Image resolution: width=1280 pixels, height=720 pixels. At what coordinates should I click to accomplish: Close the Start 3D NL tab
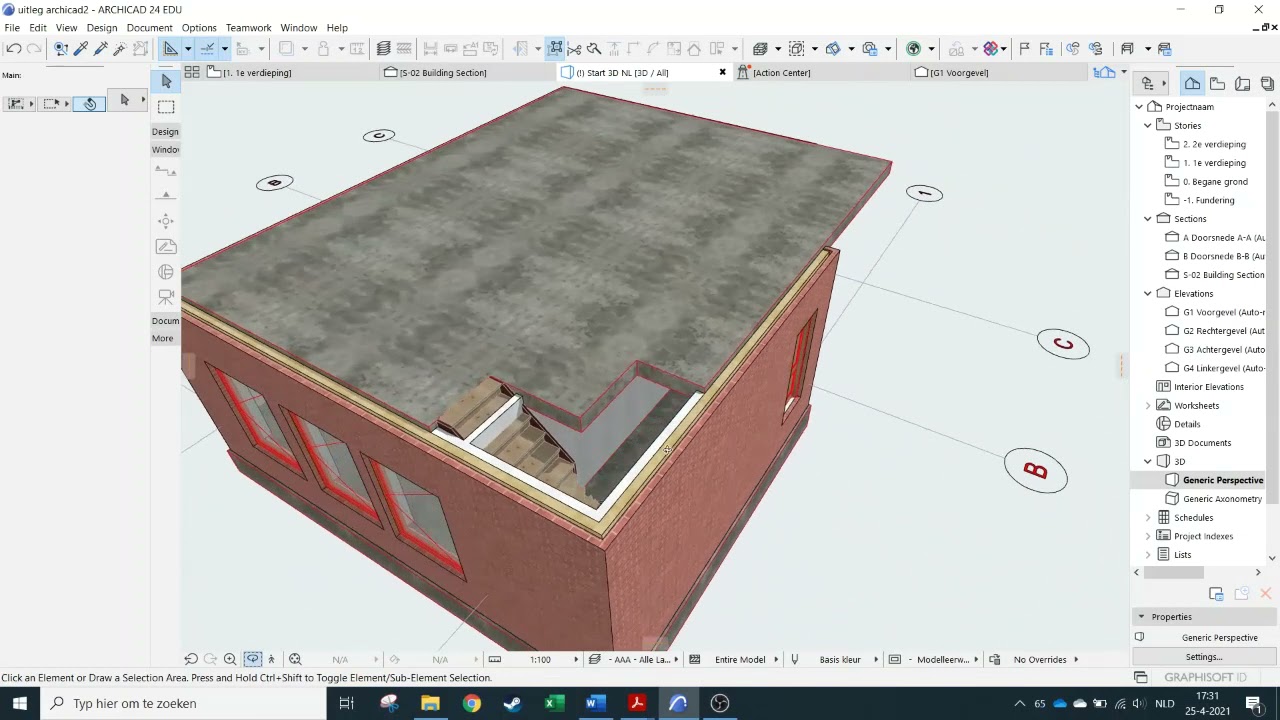[x=722, y=72]
